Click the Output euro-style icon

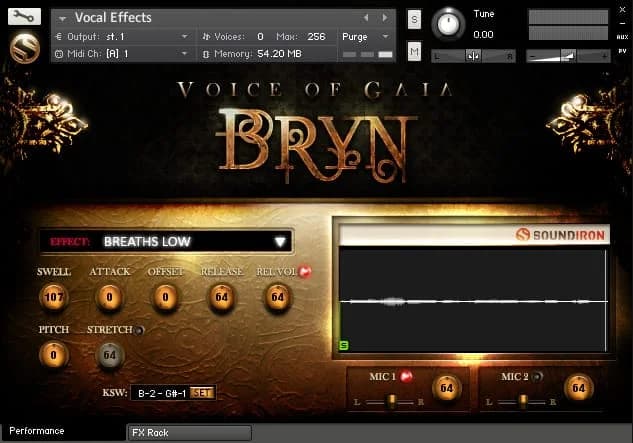pos(59,36)
